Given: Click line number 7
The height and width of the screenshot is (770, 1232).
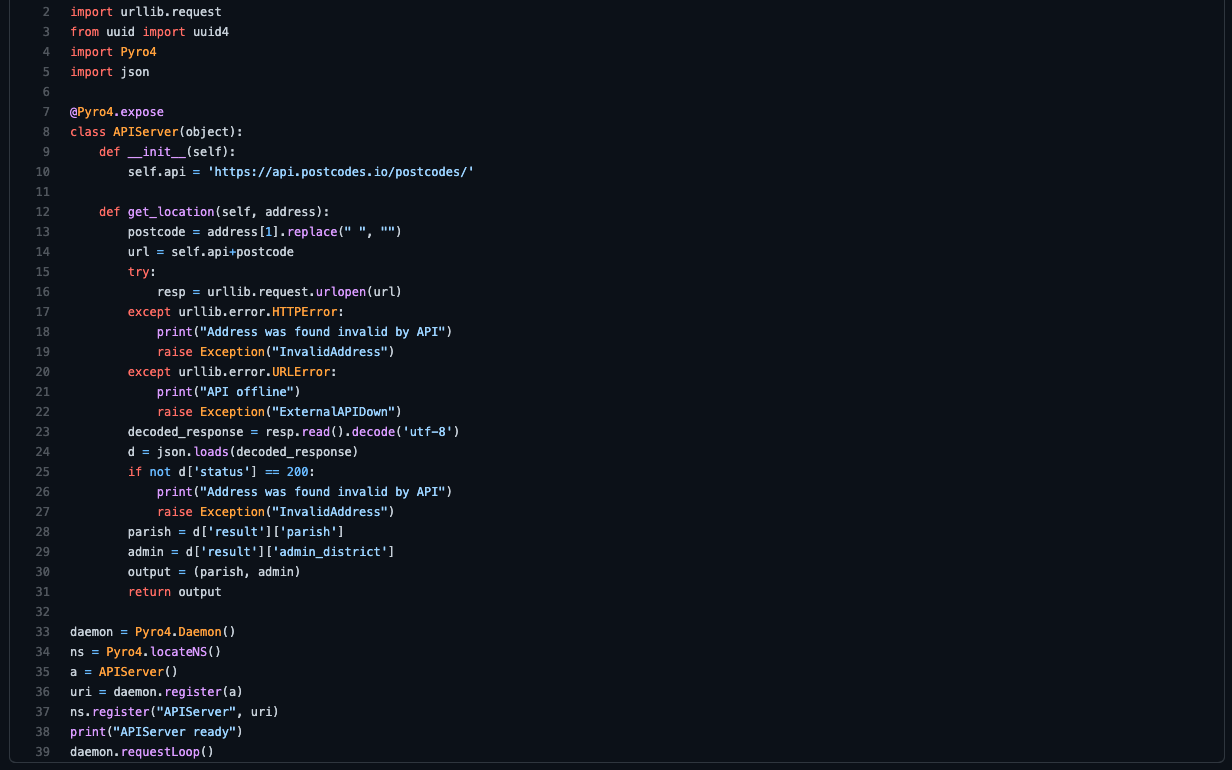Looking at the screenshot, I should (x=46, y=112).
